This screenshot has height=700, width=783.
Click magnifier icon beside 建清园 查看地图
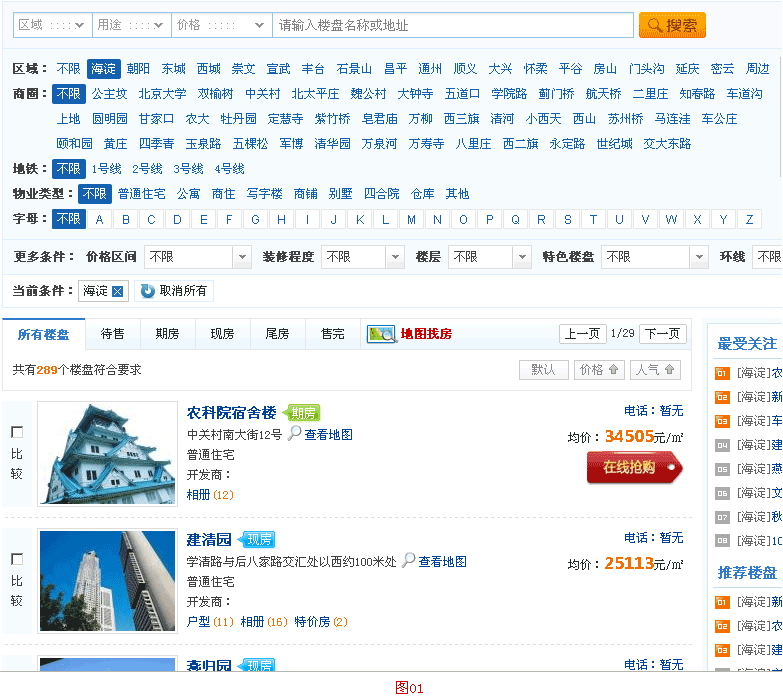point(408,560)
